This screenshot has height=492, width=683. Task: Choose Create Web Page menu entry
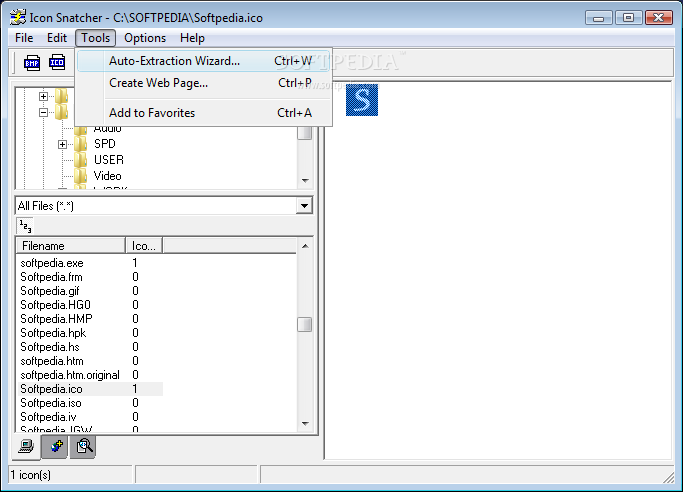point(204,83)
